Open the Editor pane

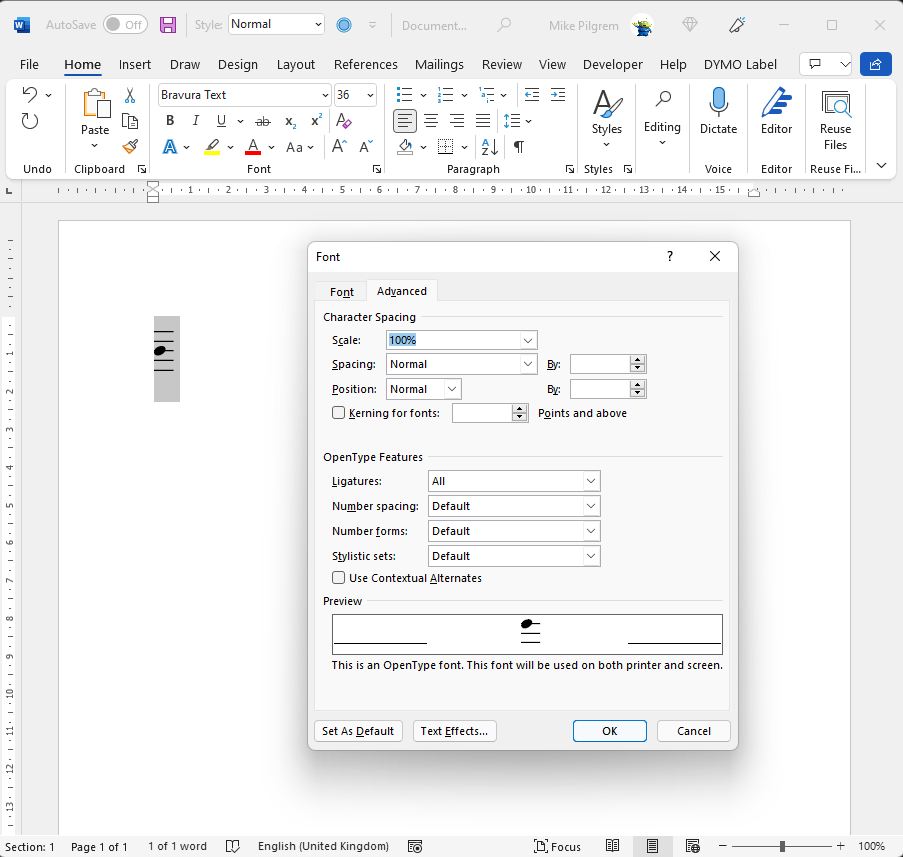[x=776, y=111]
